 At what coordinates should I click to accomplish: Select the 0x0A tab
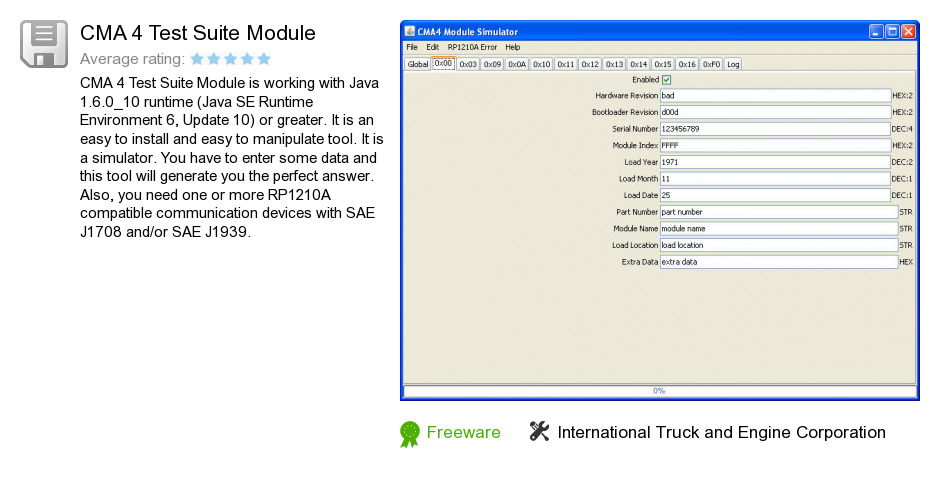tap(517, 64)
